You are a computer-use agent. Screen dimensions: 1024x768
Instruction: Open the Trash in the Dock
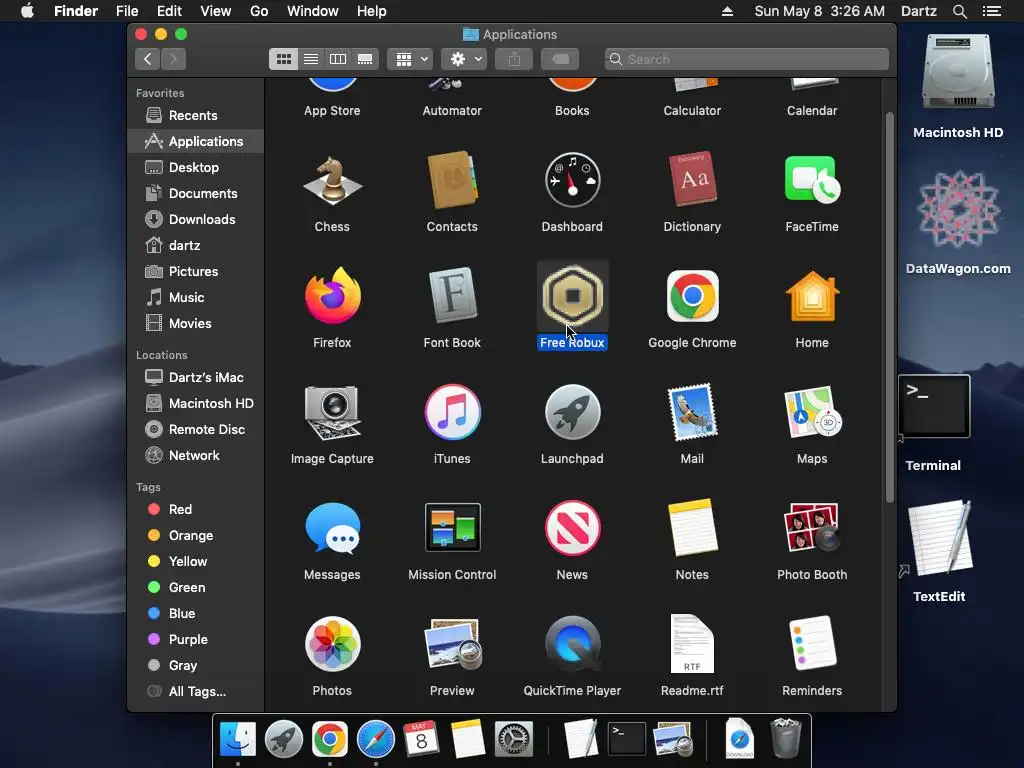[x=785, y=738]
